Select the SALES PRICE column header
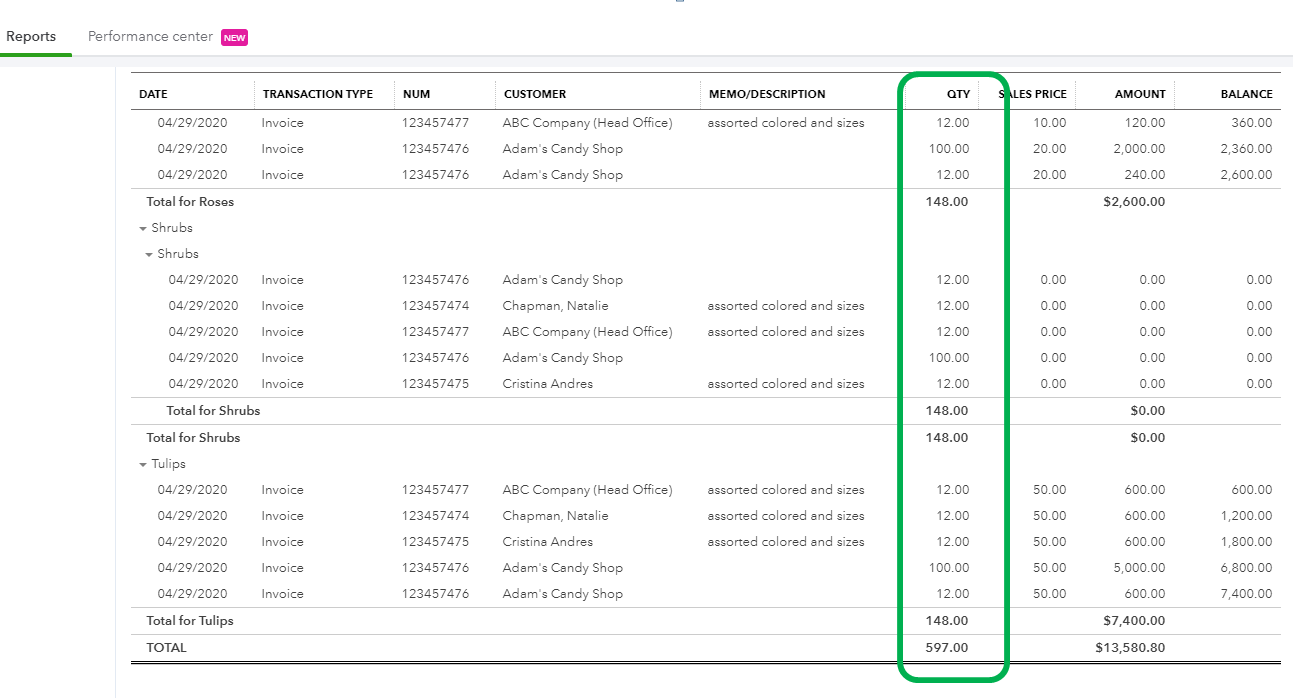The height and width of the screenshot is (698, 1293). coord(1032,94)
